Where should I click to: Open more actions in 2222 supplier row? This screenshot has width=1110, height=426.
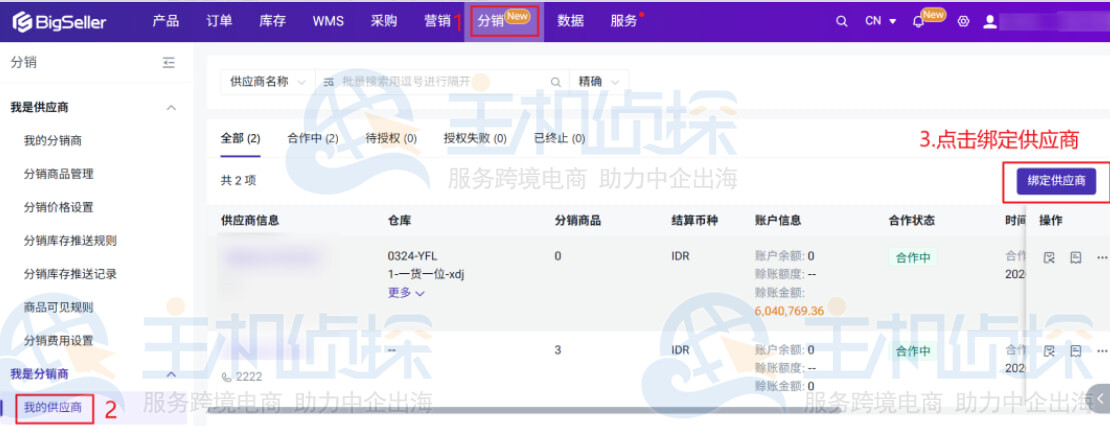tap(1102, 351)
